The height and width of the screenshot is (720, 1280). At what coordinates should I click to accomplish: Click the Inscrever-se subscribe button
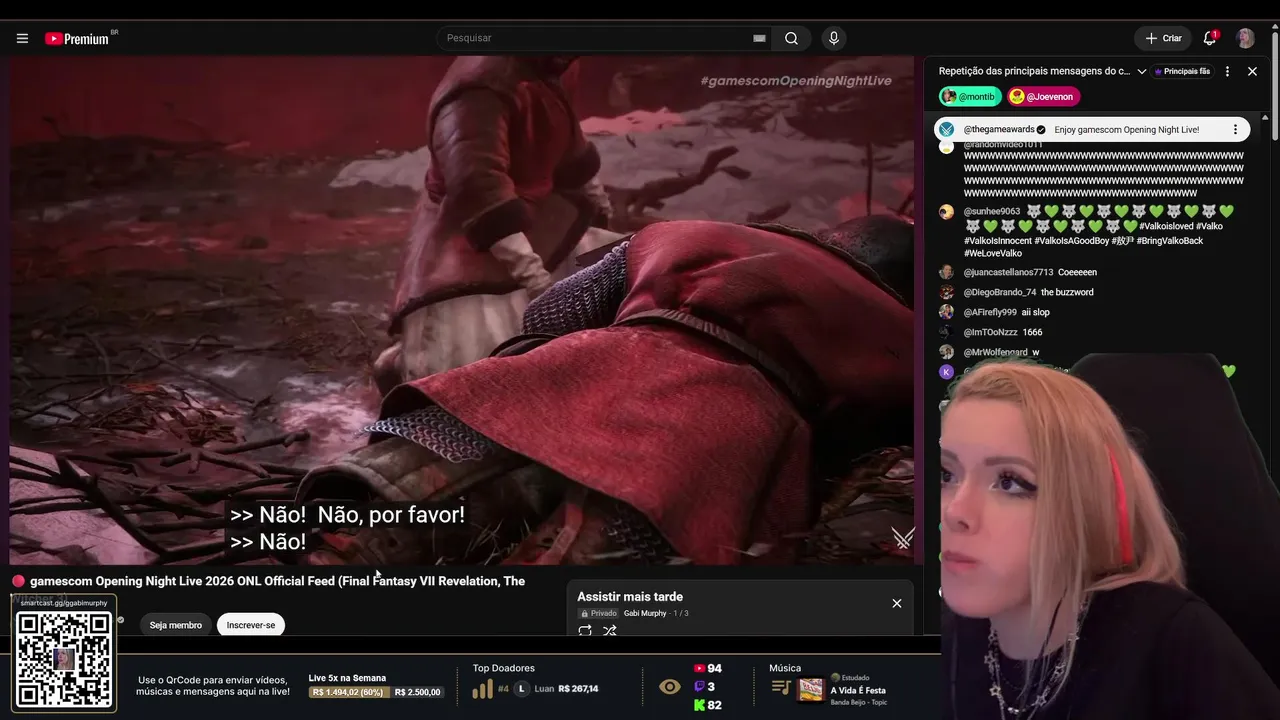(251, 625)
